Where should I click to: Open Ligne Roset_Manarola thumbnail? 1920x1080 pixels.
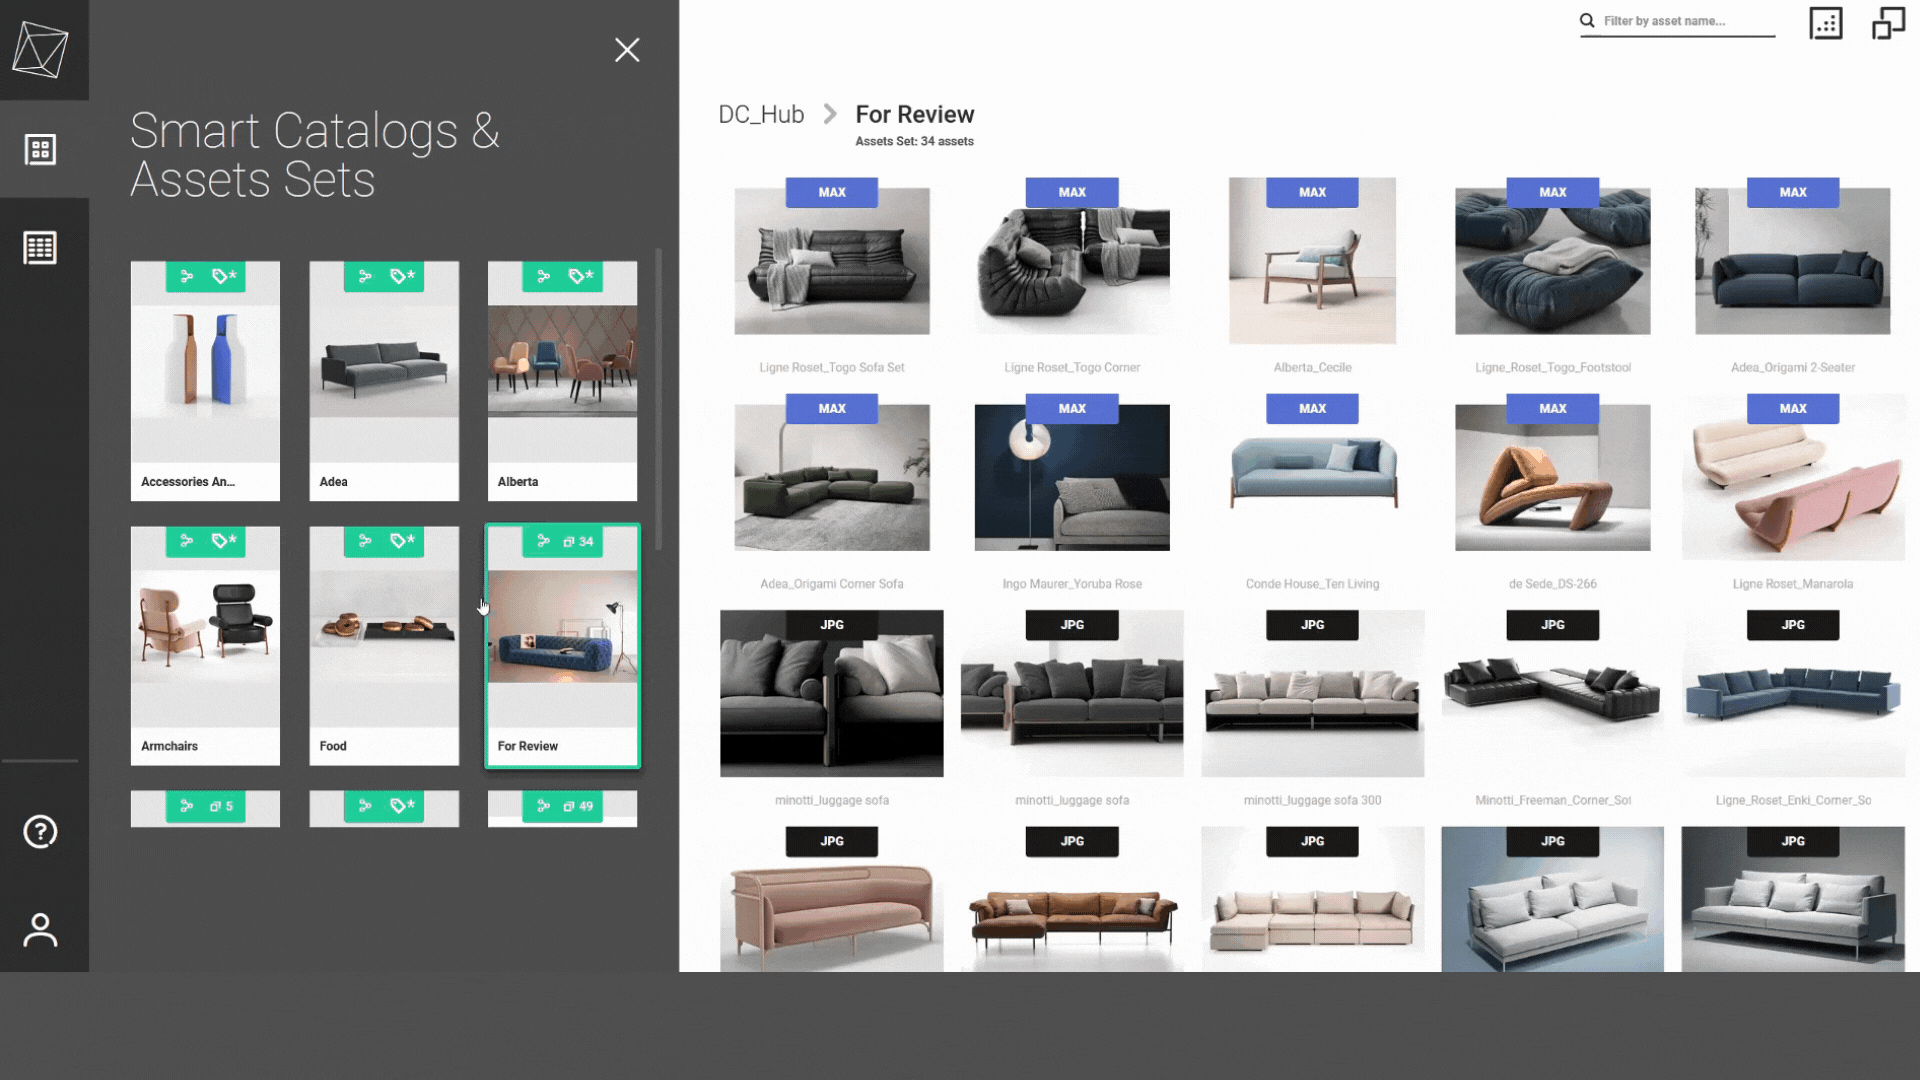point(1793,478)
